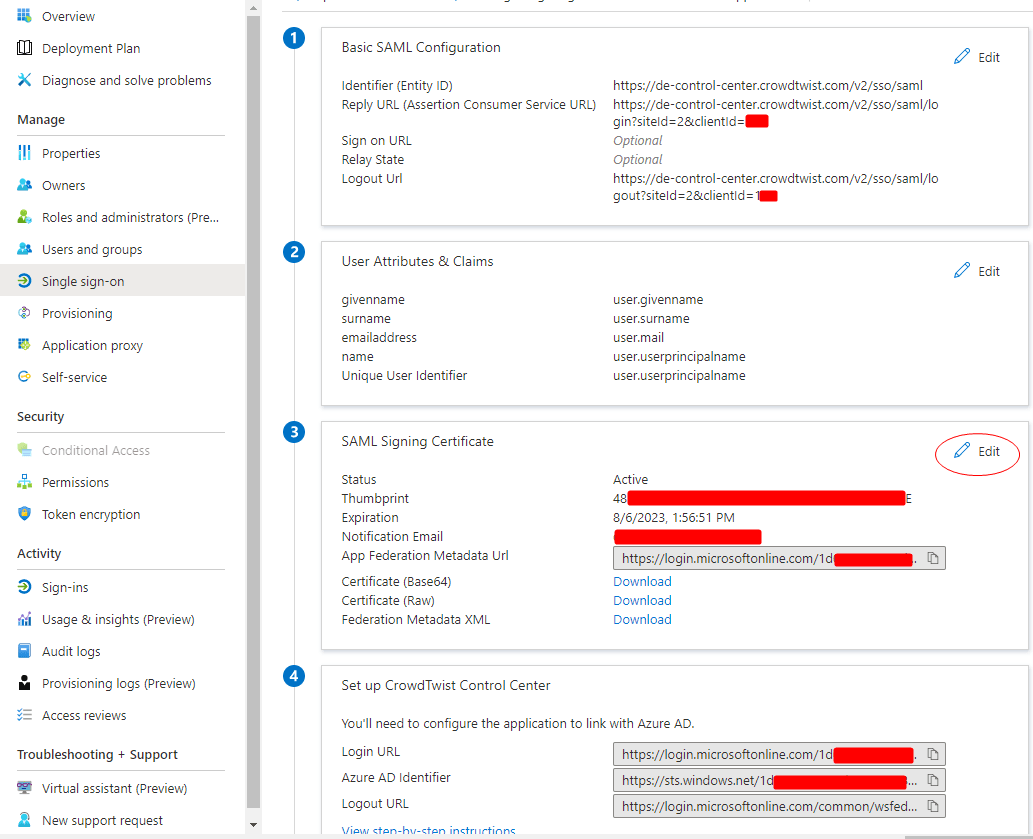Click the expiration date 8/6/2023 value
This screenshot has height=839, width=1033.
pyautogui.click(x=674, y=518)
